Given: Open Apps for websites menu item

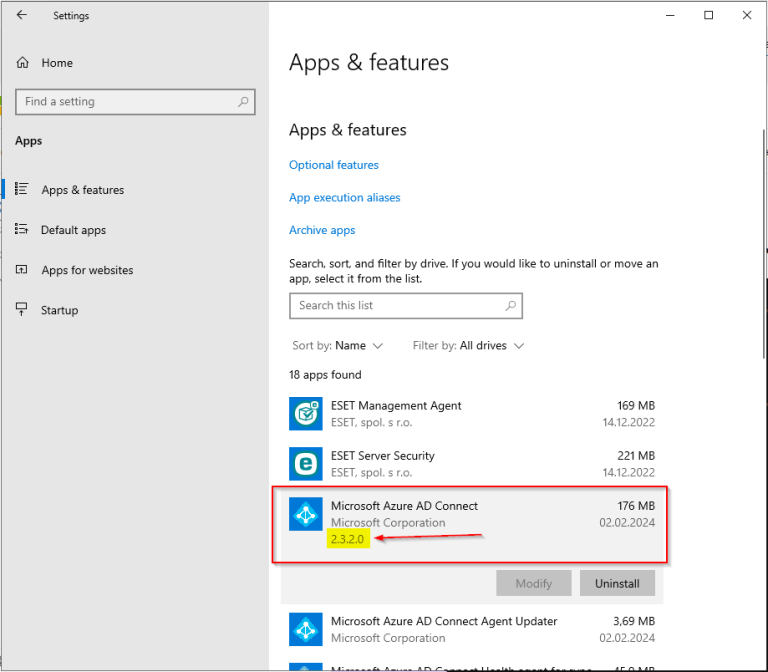Looking at the screenshot, I should click(87, 270).
